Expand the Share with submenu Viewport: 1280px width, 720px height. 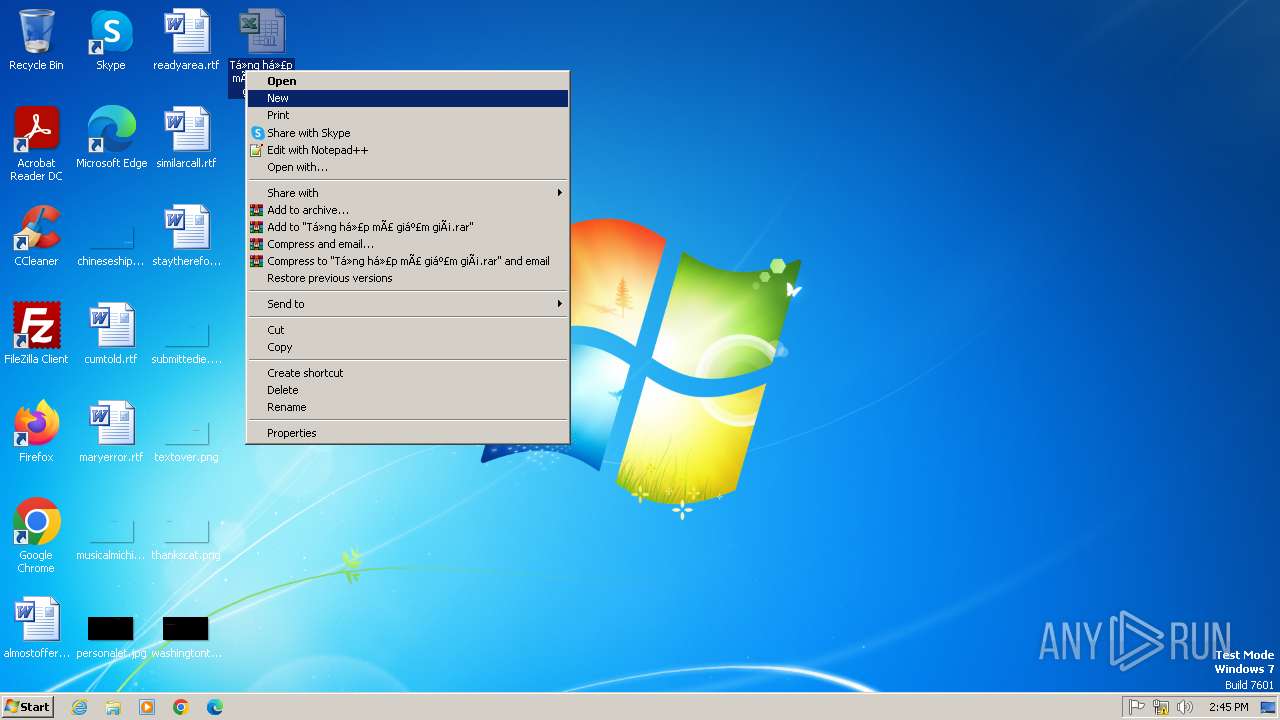tap(408, 193)
